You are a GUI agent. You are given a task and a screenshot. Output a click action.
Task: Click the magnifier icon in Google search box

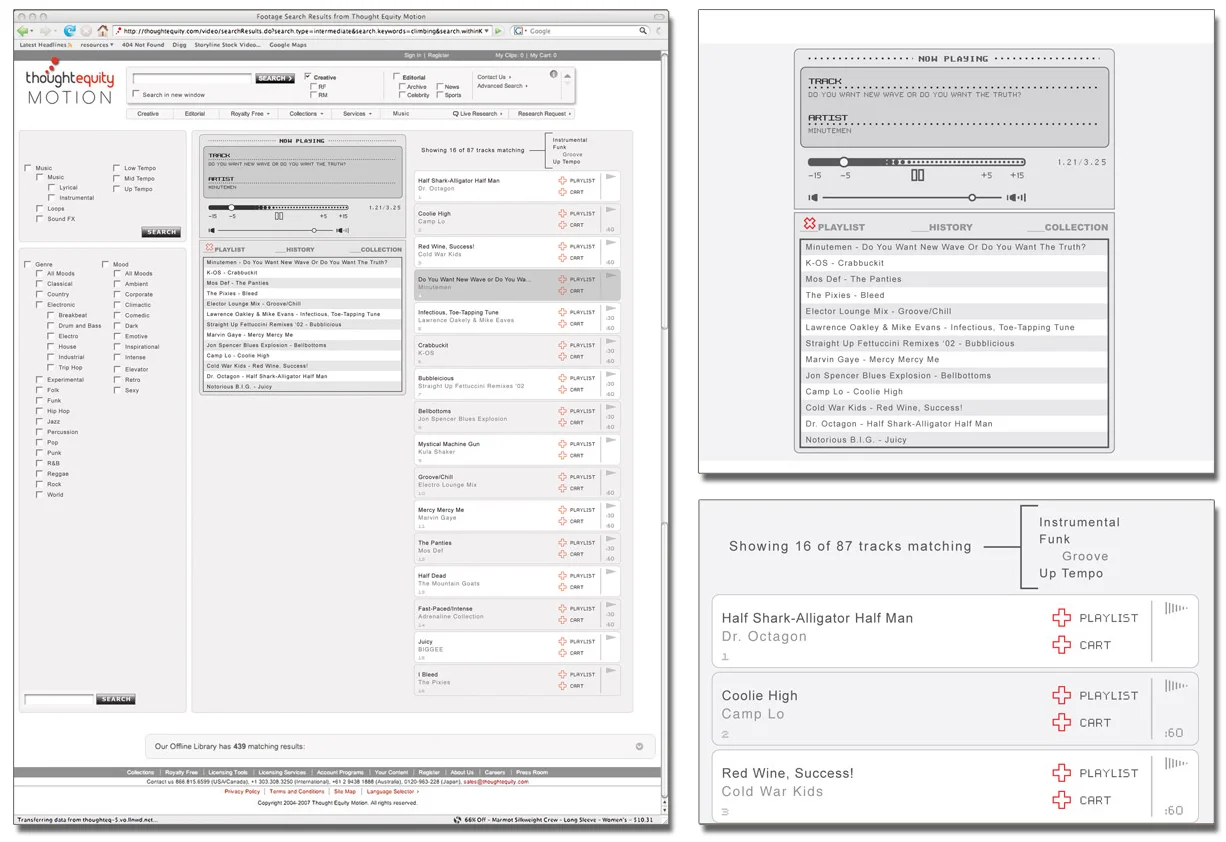click(643, 31)
